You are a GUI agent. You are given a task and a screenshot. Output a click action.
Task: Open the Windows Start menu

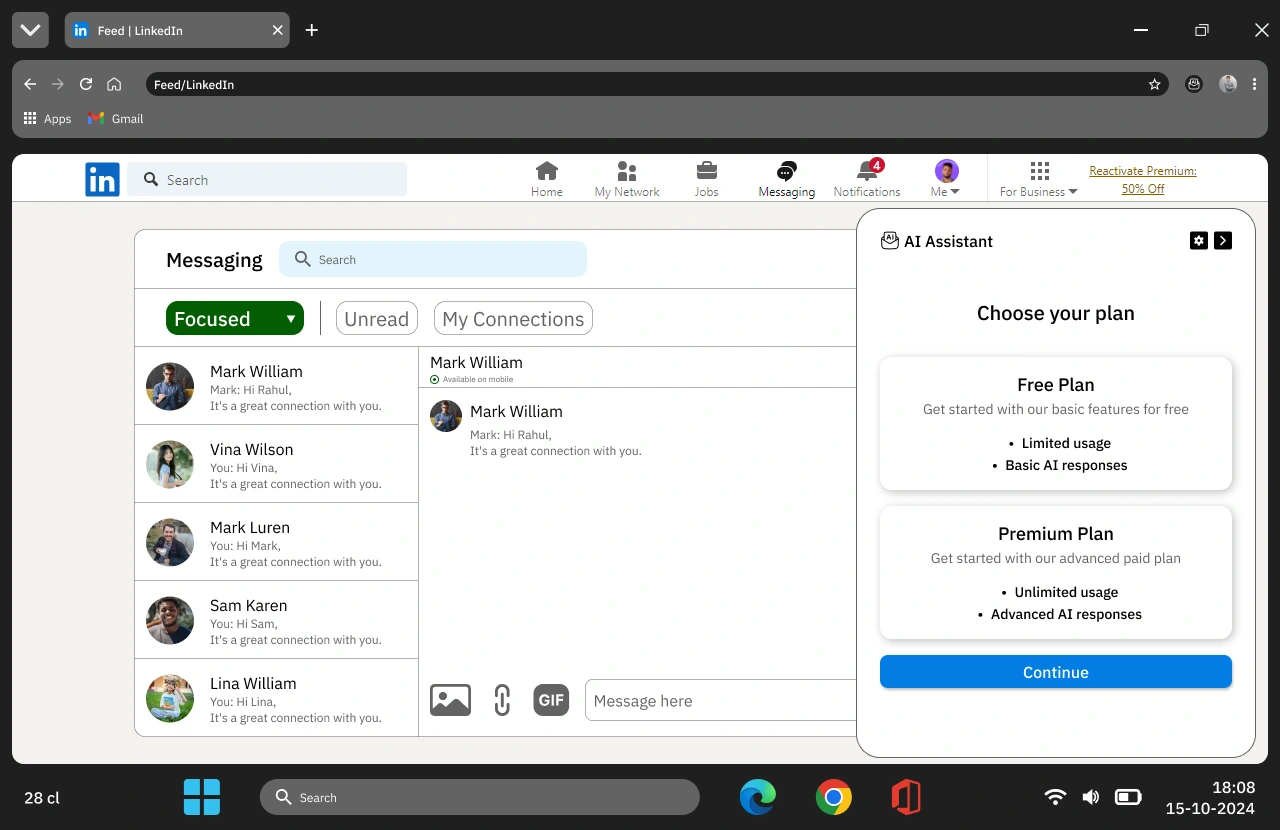pos(202,797)
